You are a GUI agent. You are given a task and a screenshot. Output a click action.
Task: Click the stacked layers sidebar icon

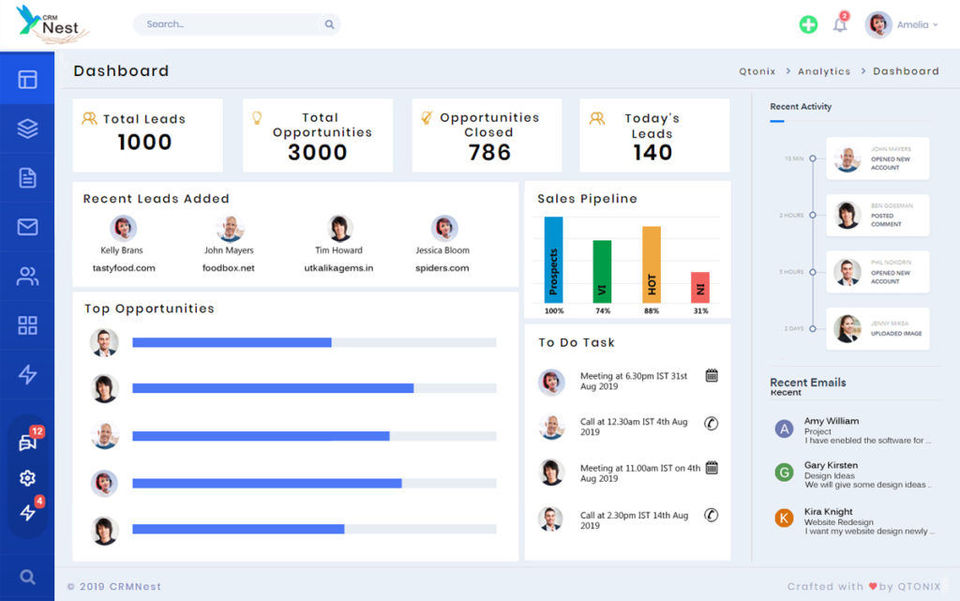(x=28, y=129)
